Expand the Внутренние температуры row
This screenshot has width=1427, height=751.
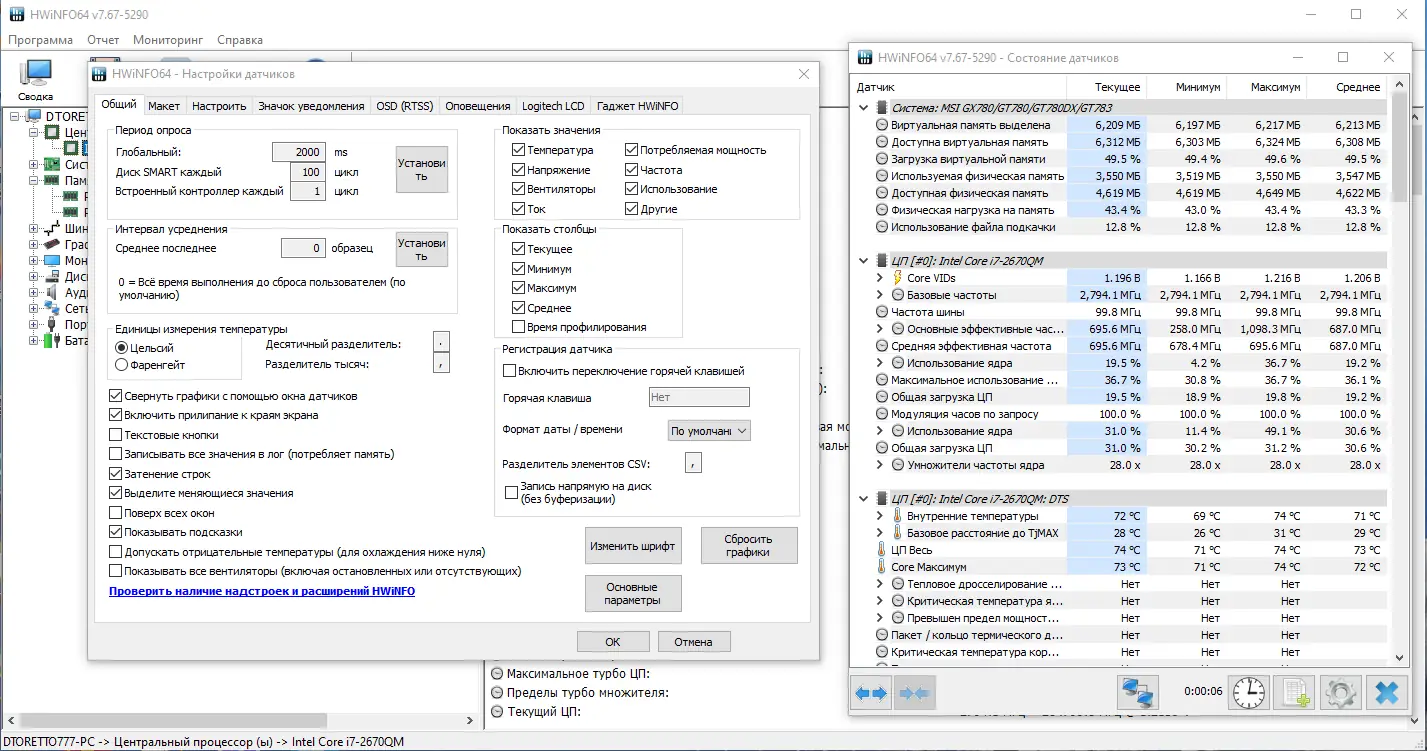(880, 516)
